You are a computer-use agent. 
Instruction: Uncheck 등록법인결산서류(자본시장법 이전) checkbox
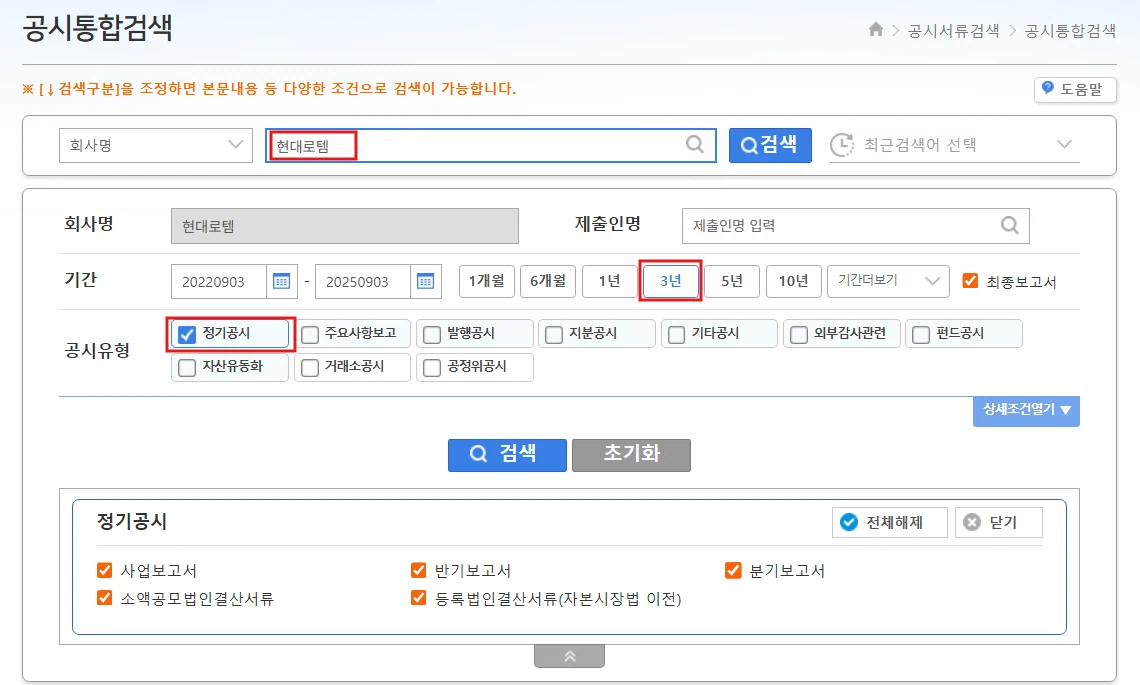point(418,598)
